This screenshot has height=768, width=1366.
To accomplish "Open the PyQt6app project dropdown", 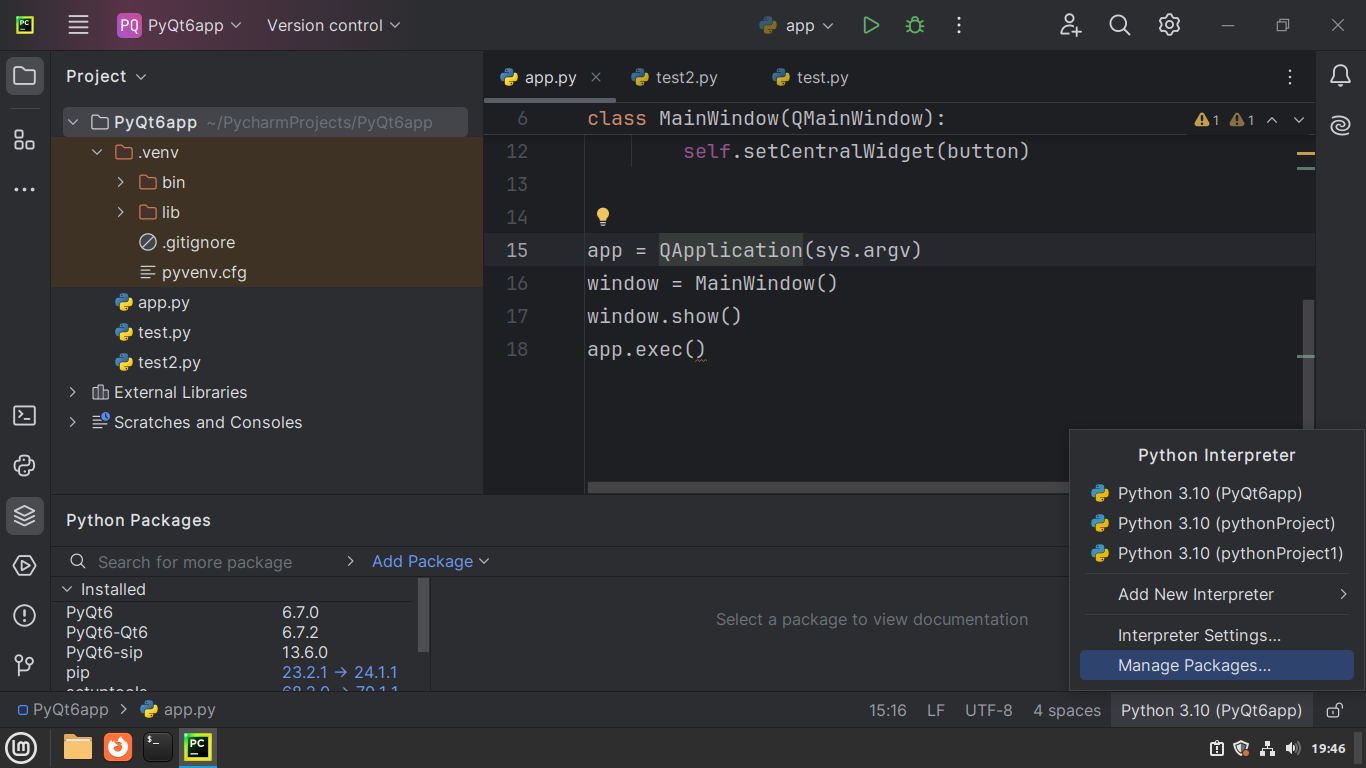I will 180,25.
